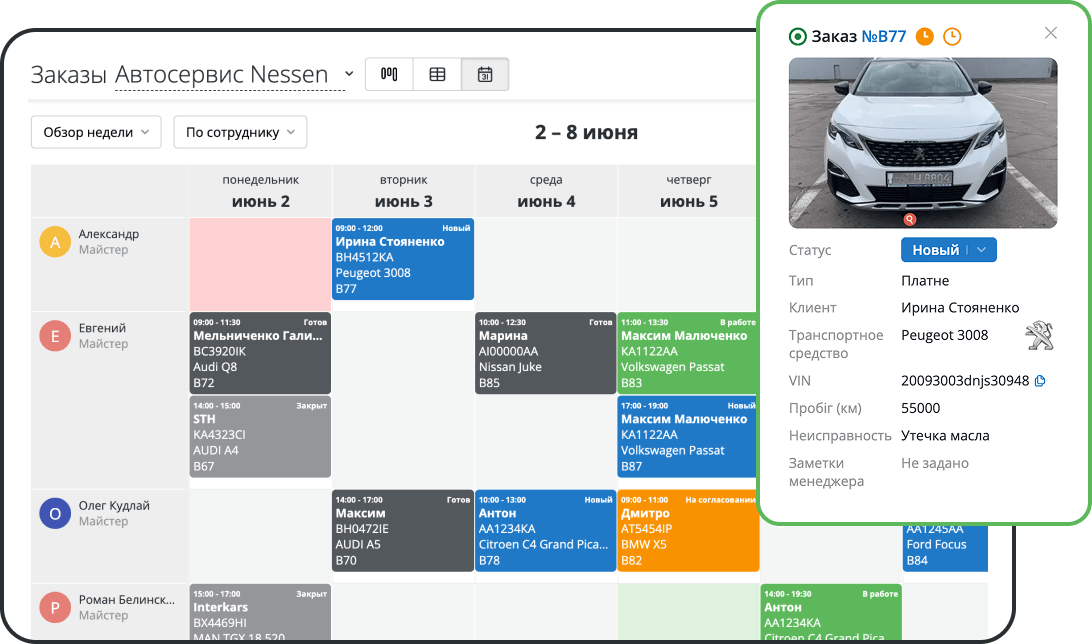Image resolution: width=1092 pixels, height=644 pixels.
Task: Select employee Олег Кудлай avatar
Action: click(x=54, y=514)
